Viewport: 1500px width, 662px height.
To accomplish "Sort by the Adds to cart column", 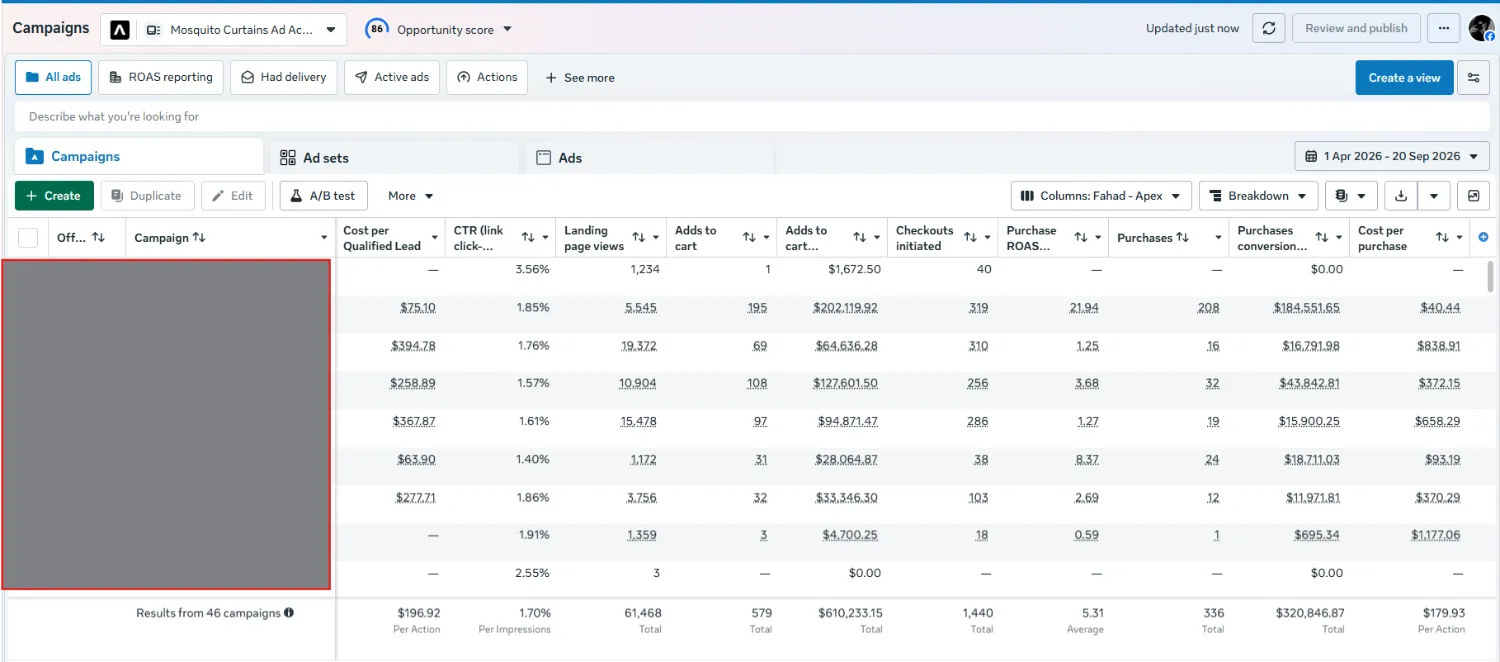I will click(749, 238).
